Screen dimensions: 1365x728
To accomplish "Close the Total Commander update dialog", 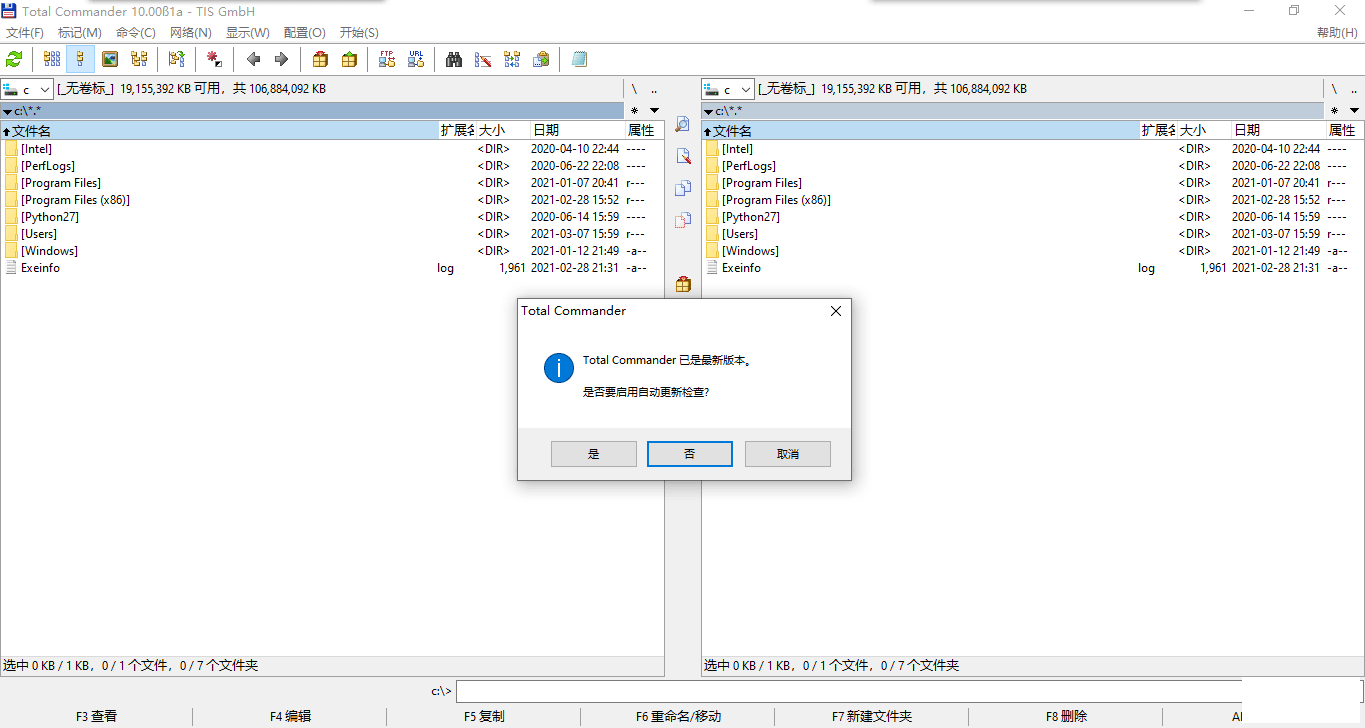I will pyautogui.click(x=836, y=311).
